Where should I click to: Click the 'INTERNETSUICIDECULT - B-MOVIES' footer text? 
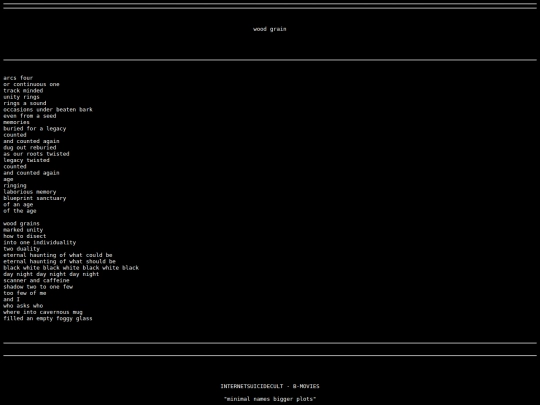tap(270, 386)
